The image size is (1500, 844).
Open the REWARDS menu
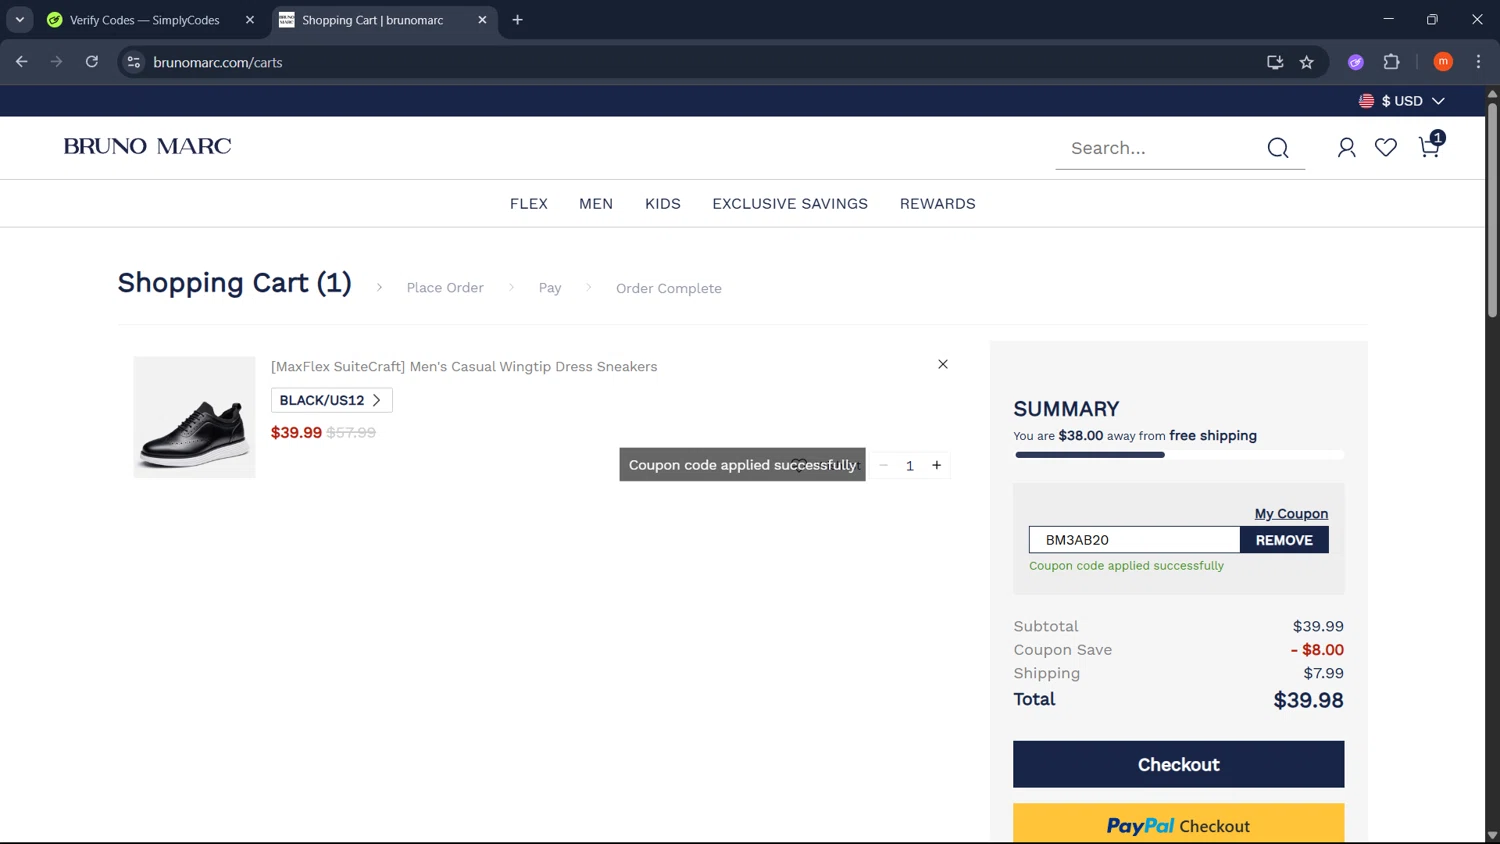(937, 204)
